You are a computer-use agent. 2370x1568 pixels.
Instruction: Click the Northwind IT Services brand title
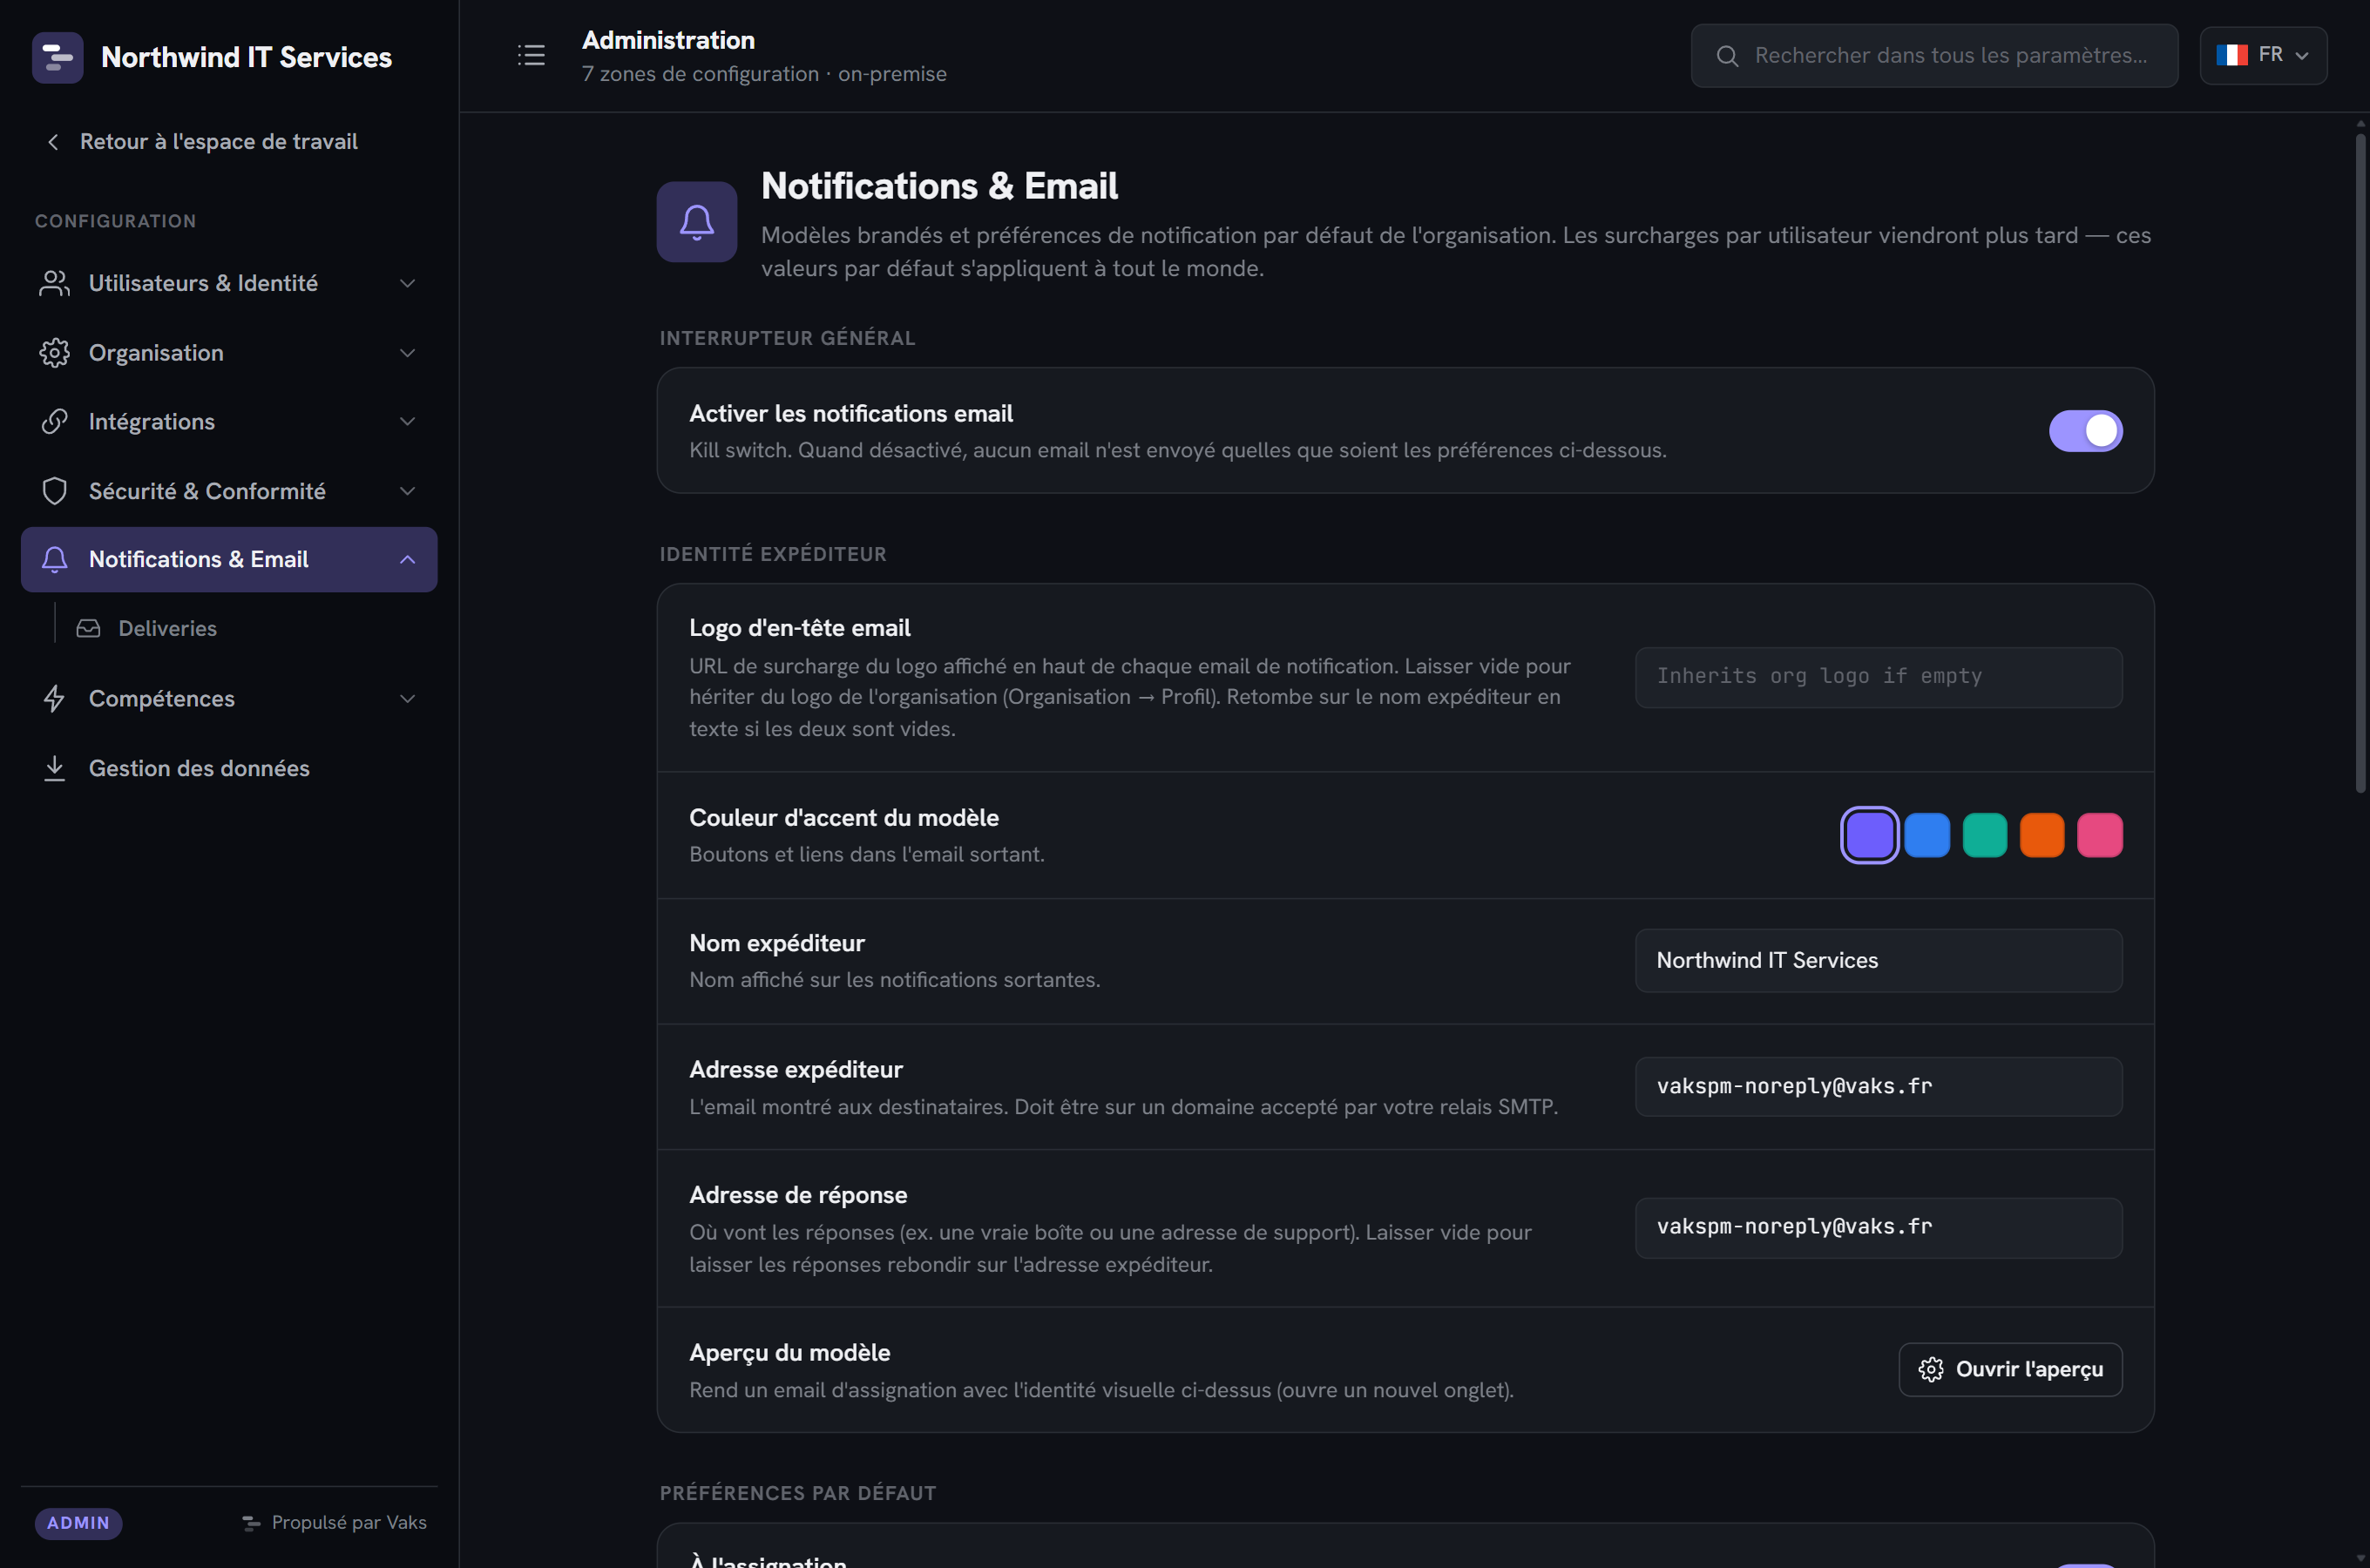[x=246, y=57]
